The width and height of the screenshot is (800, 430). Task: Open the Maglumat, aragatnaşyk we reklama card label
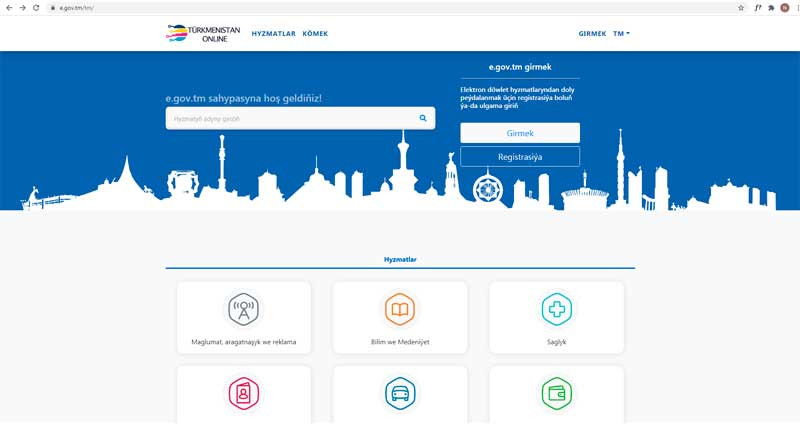(244, 342)
